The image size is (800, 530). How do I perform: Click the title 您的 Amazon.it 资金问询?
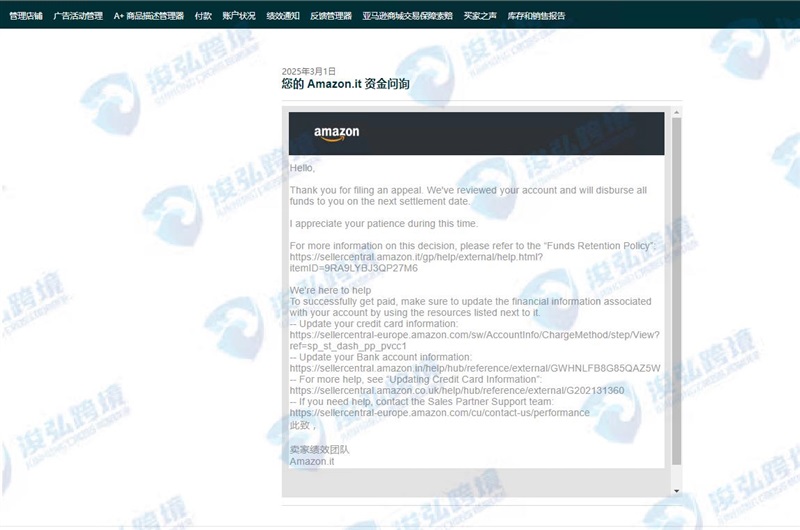345,84
